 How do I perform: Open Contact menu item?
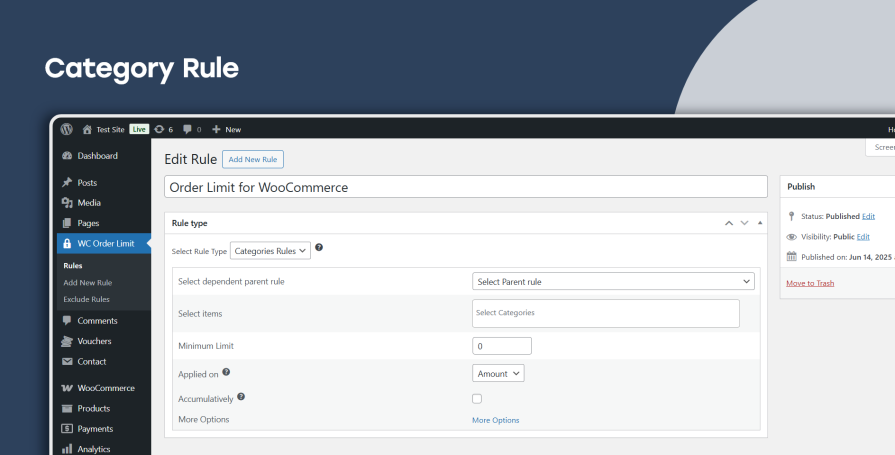[x=92, y=361]
